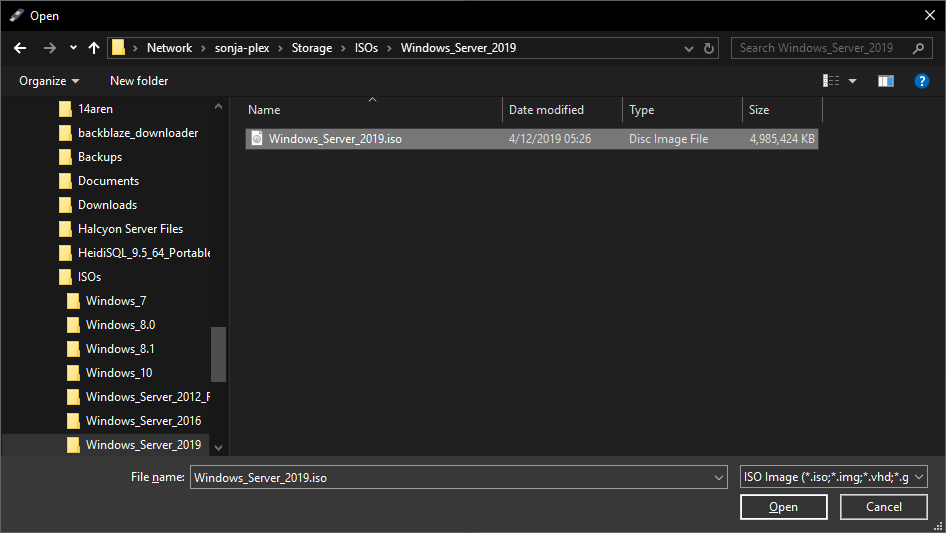Click the change view layout icon
The width and height of the screenshot is (946, 533).
[x=831, y=81]
